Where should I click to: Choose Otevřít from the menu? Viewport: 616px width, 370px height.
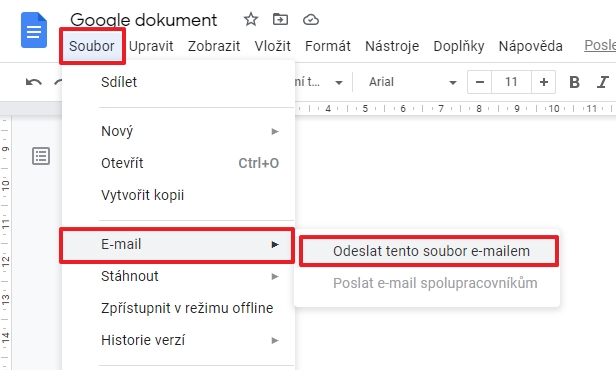pos(178,163)
